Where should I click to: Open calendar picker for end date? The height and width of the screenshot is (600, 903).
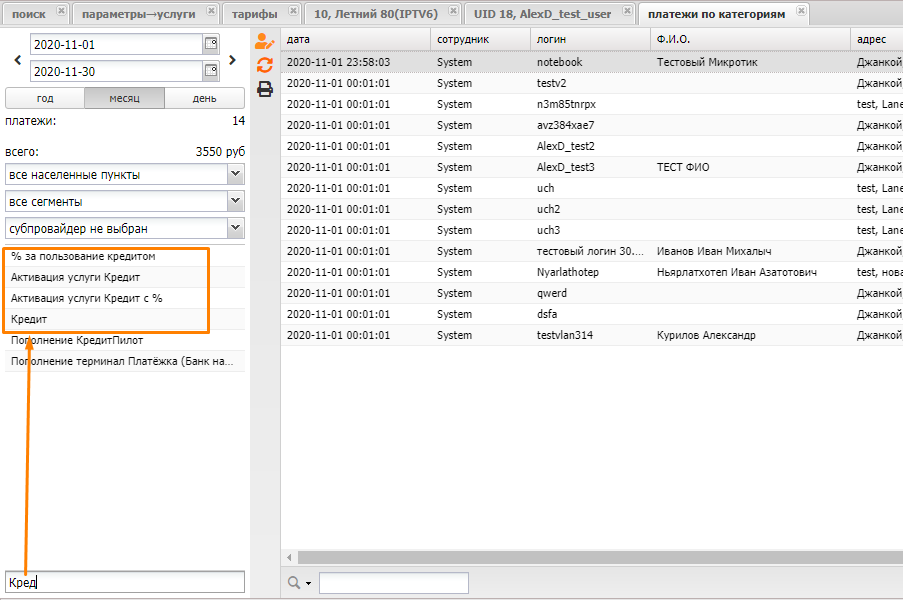210,71
